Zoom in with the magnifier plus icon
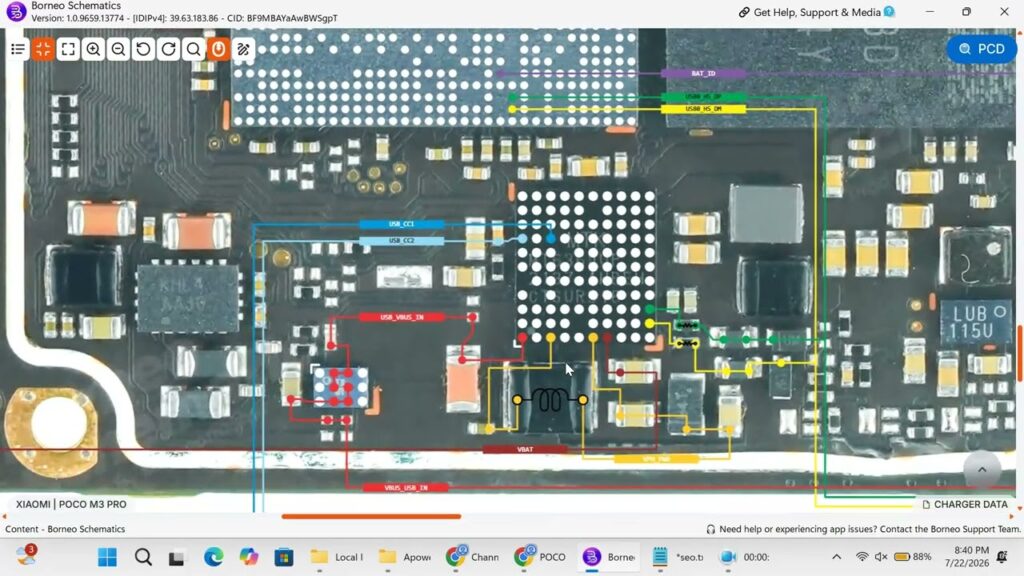Screen dimensions: 1024x576 click(93, 49)
